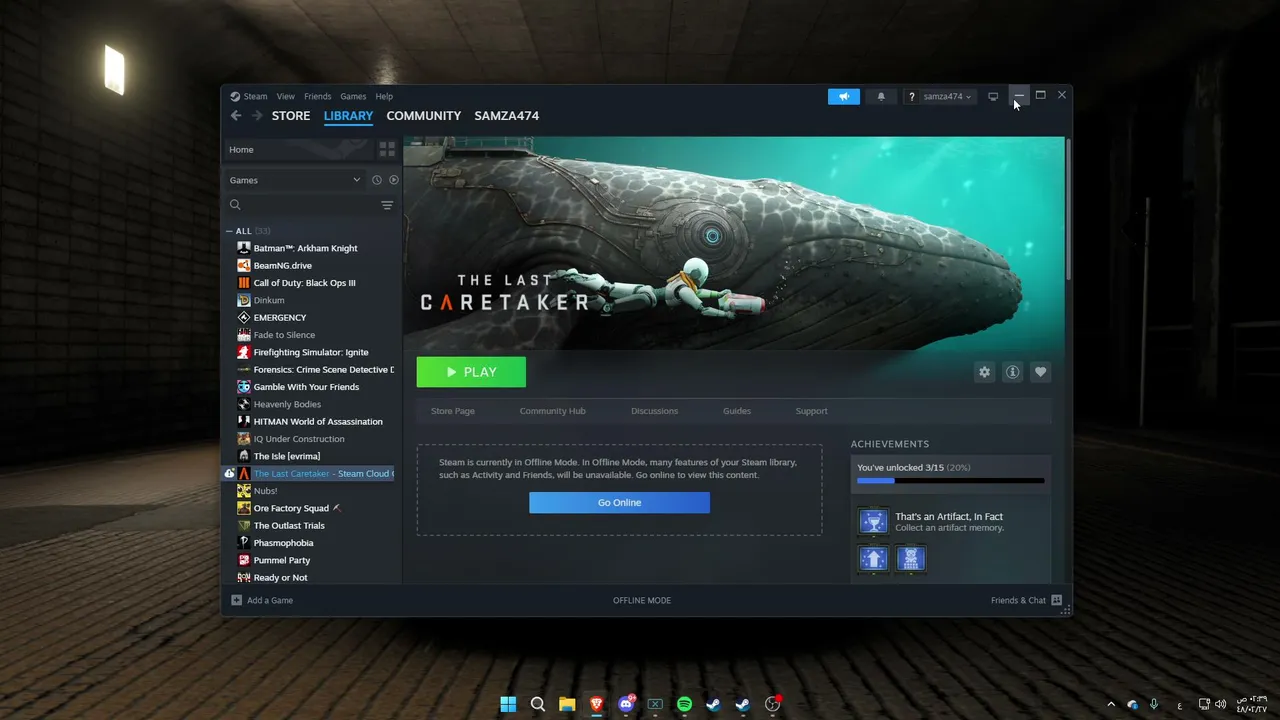Open Spotify from the taskbar
1280x720 pixels.
pyautogui.click(x=684, y=704)
